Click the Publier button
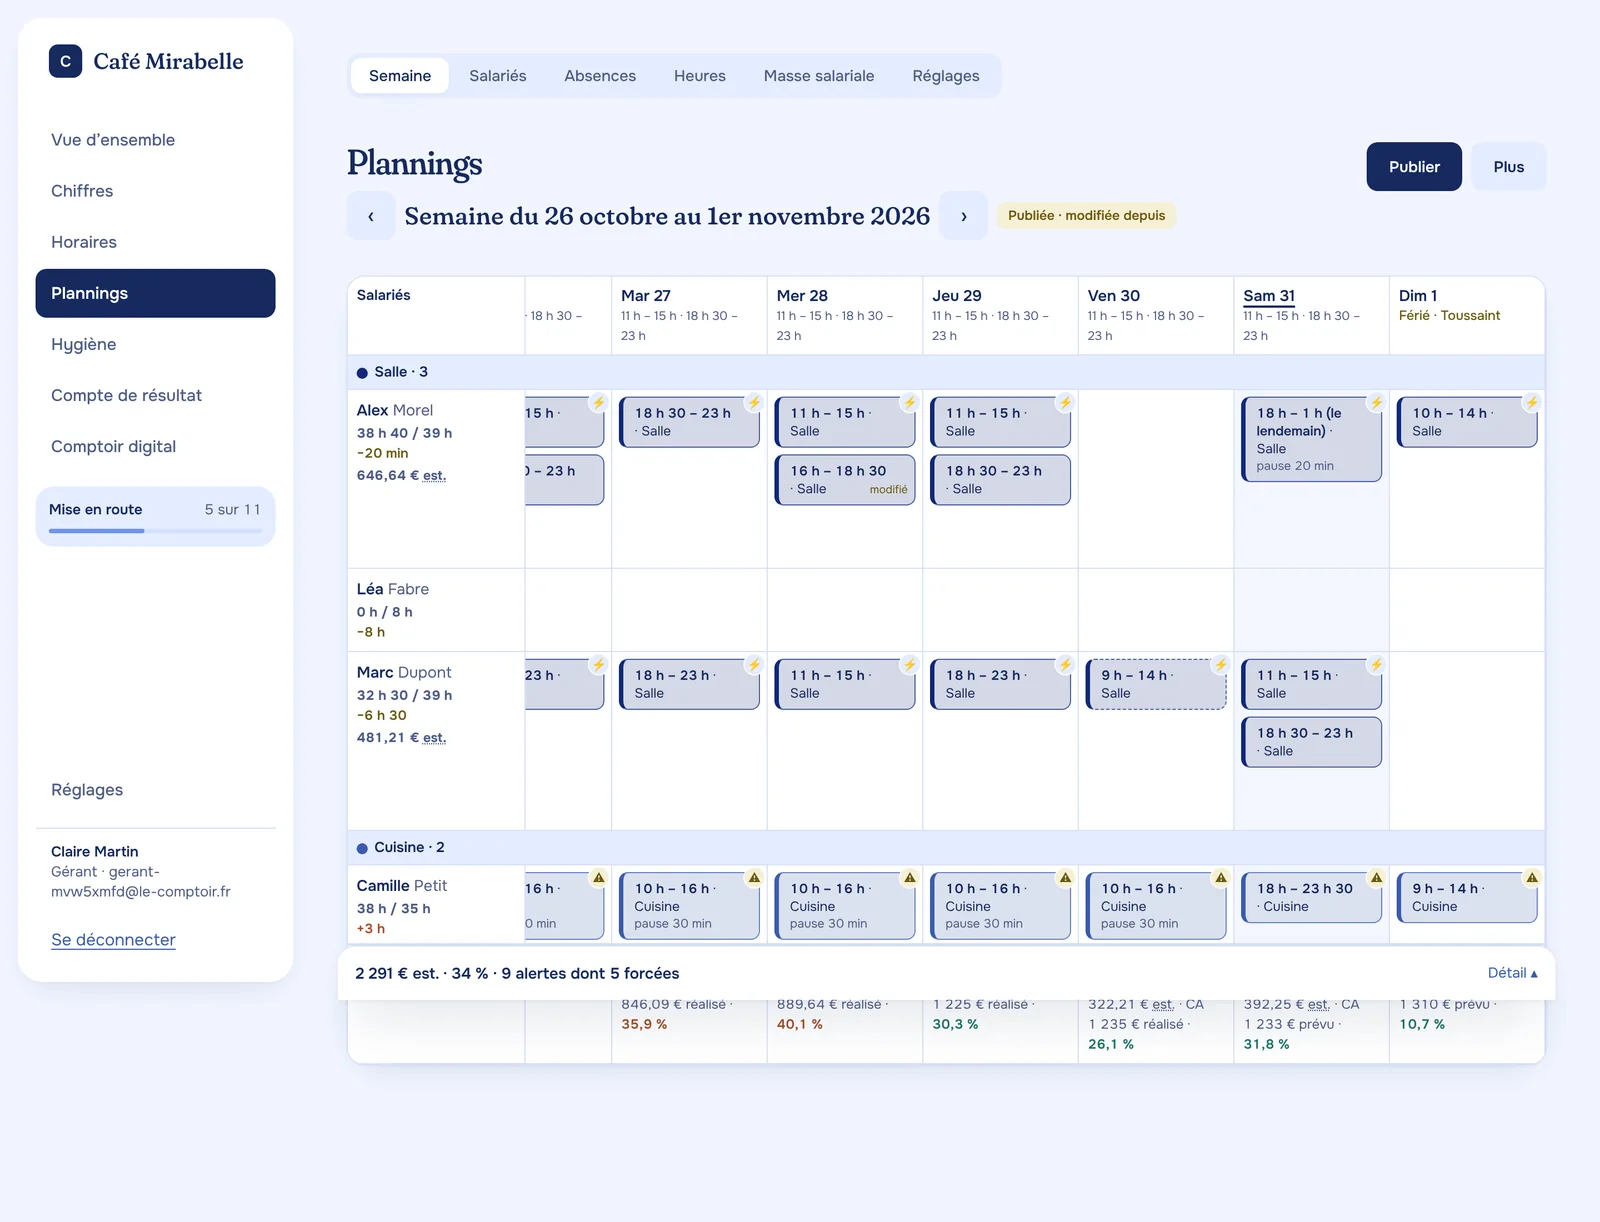Viewport: 1600px width, 1222px height. (1414, 167)
